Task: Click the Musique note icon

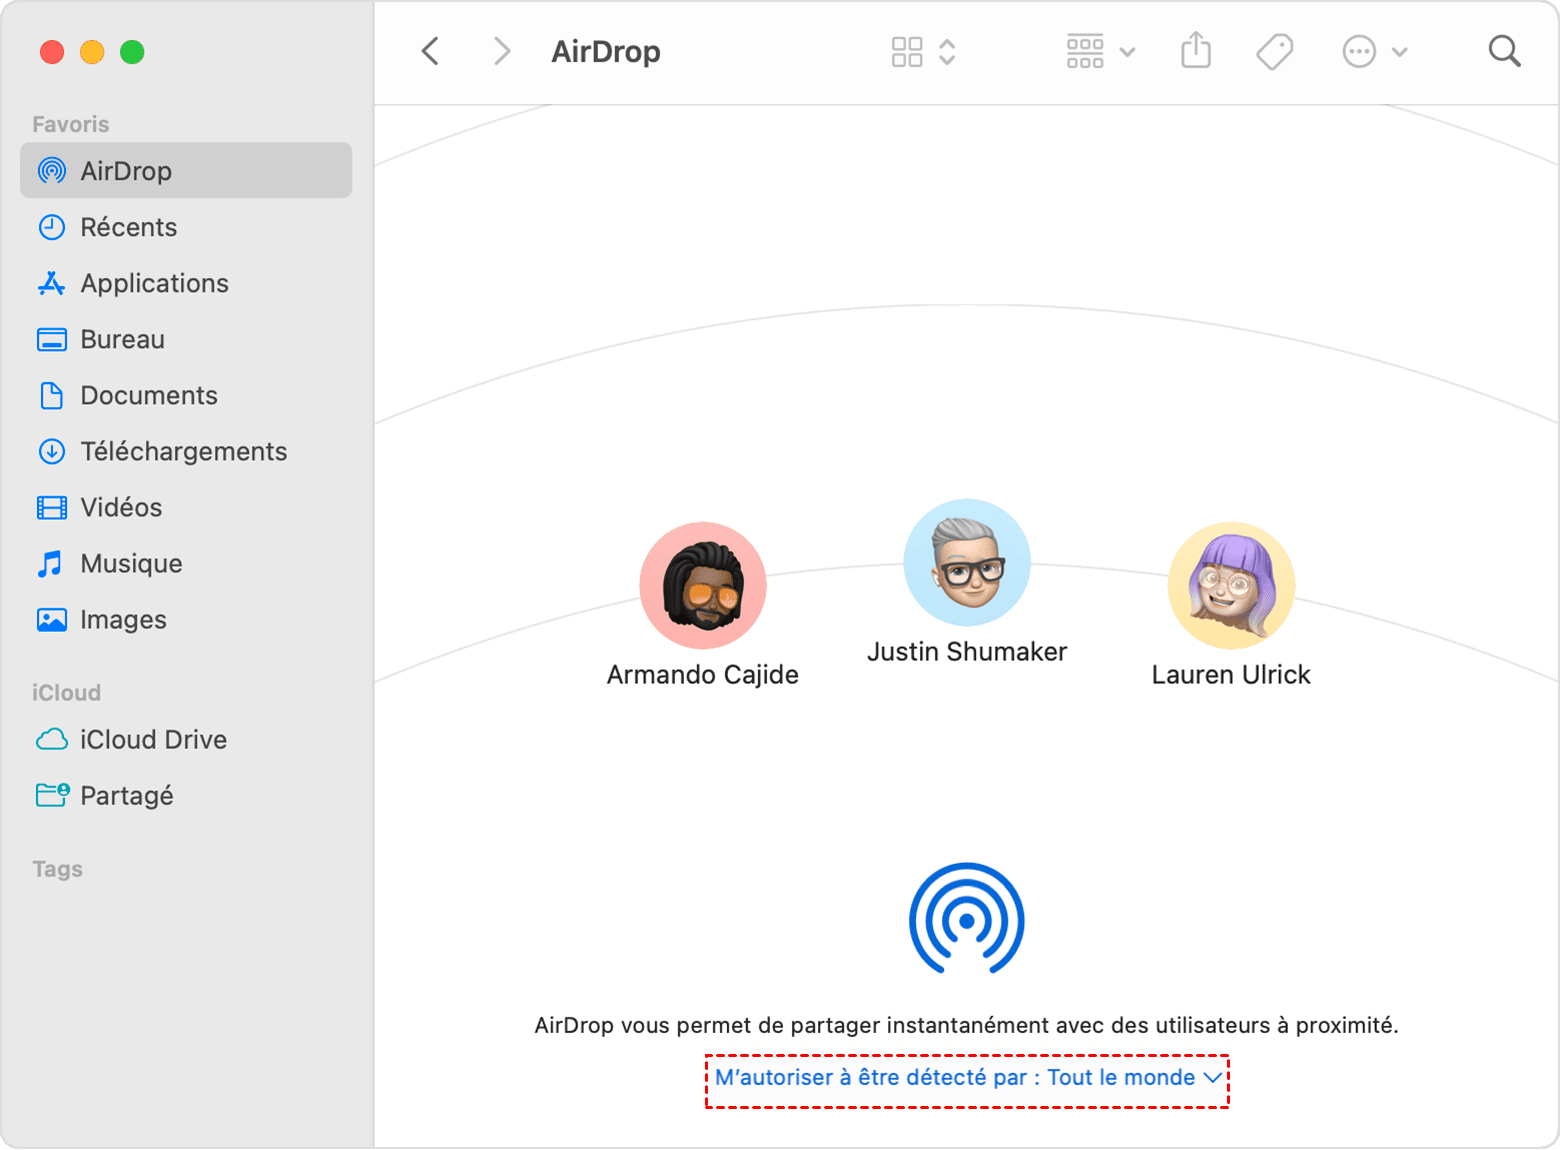Action: (50, 564)
